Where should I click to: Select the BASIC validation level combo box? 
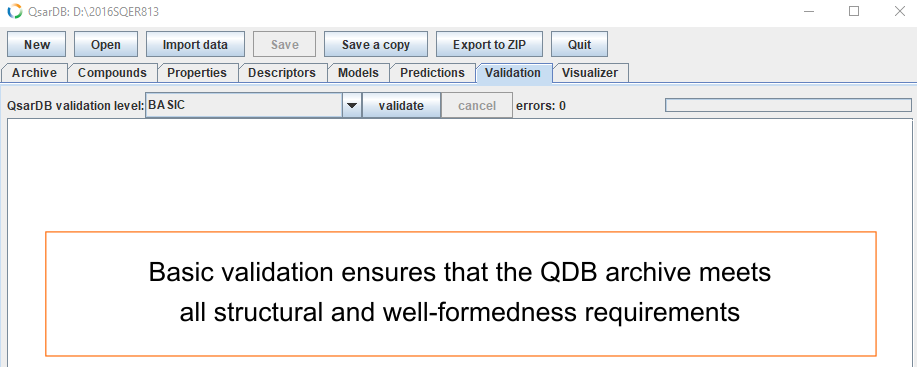(253, 106)
